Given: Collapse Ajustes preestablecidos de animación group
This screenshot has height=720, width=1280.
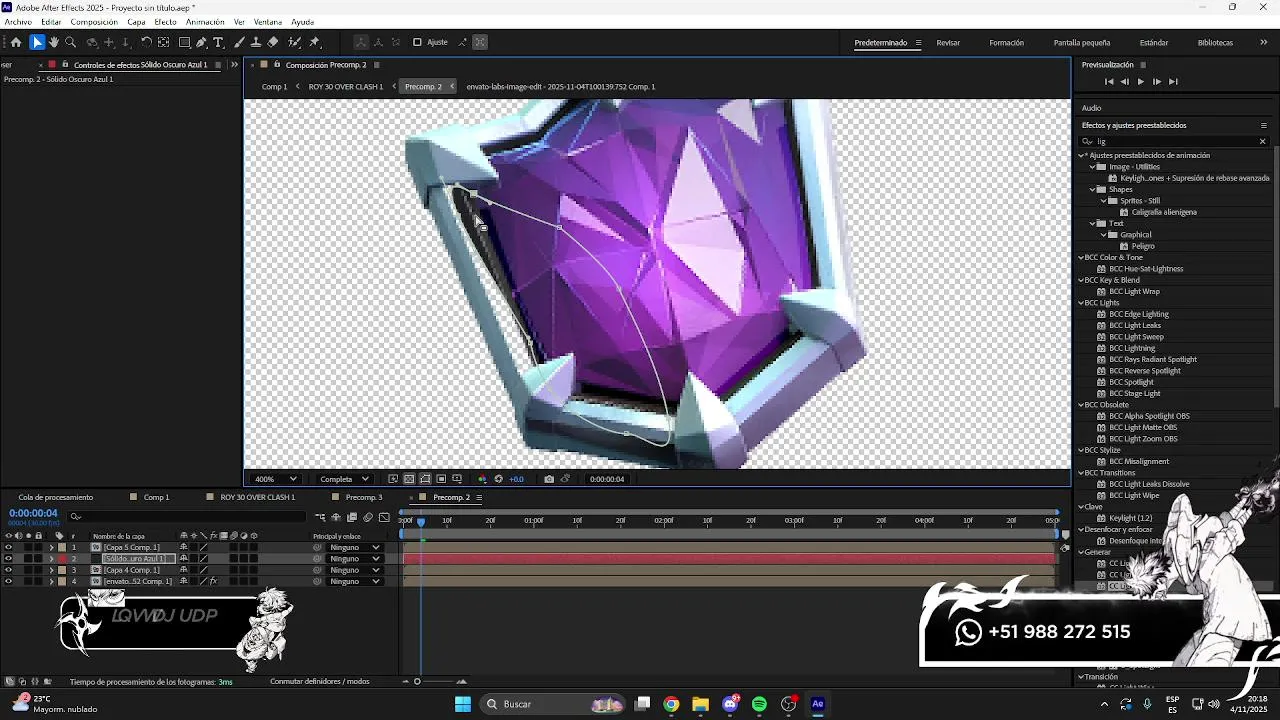Looking at the screenshot, I should [1081, 155].
